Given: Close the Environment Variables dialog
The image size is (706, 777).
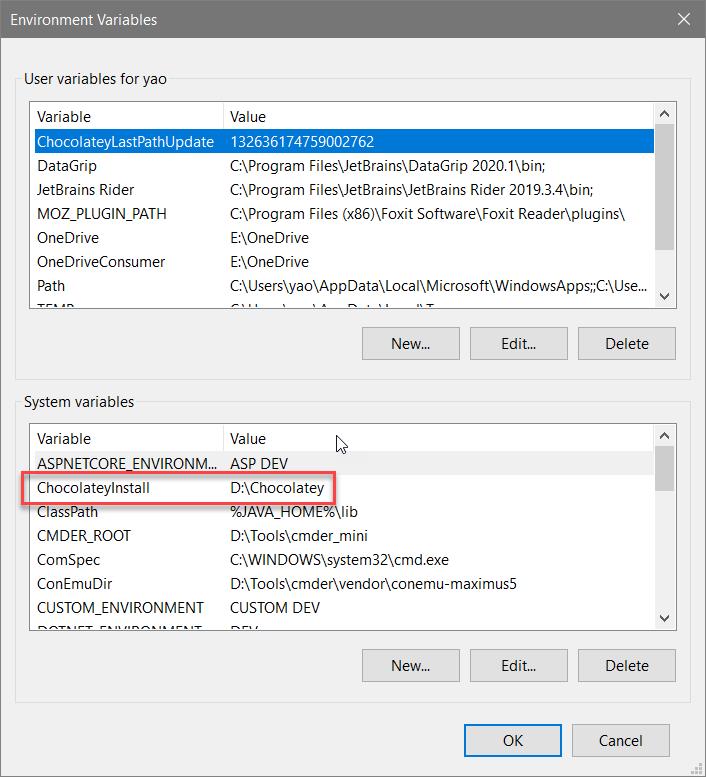Looking at the screenshot, I should coord(683,19).
